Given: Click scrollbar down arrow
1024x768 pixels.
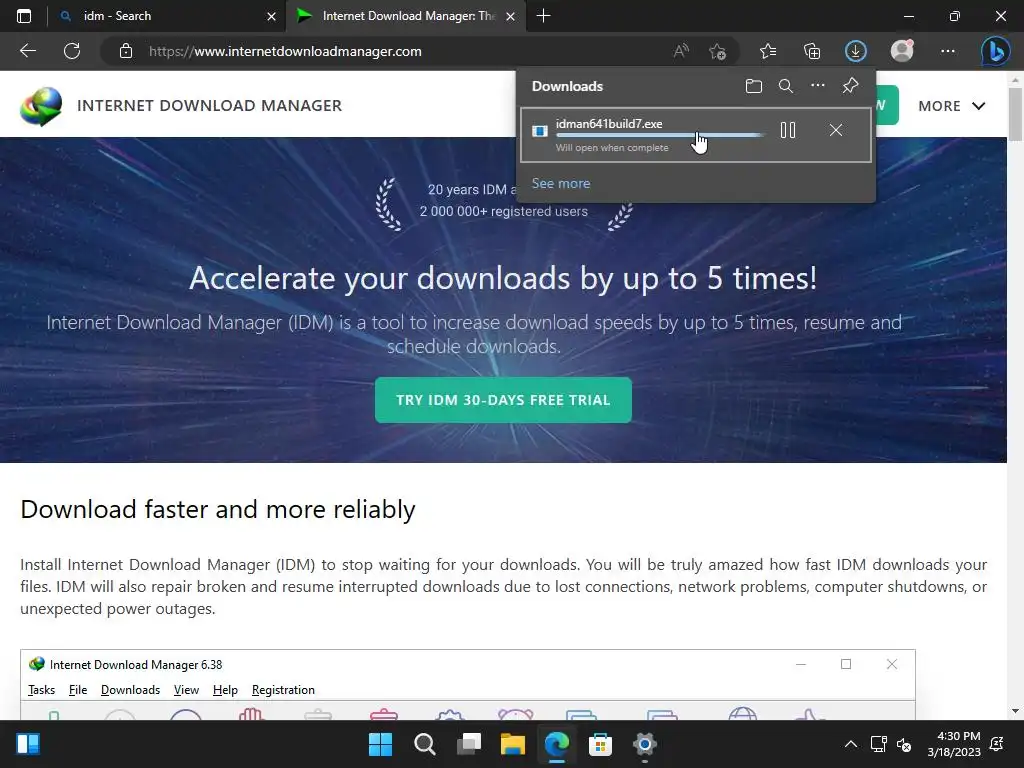Looking at the screenshot, I should tap(1015, 711).
